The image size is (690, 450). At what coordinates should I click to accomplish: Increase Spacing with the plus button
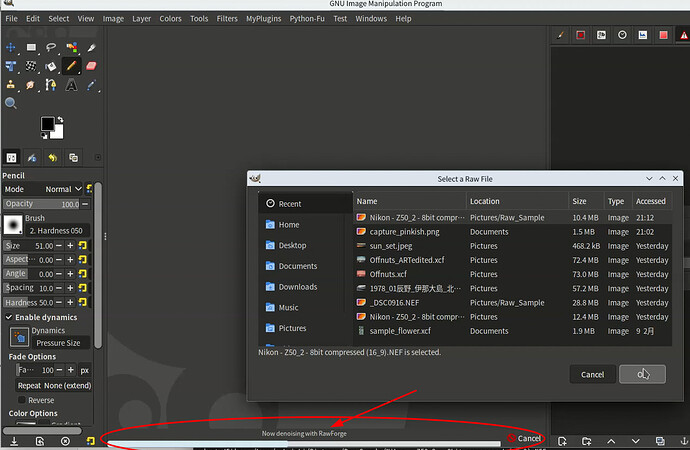(x=70, y=288)
